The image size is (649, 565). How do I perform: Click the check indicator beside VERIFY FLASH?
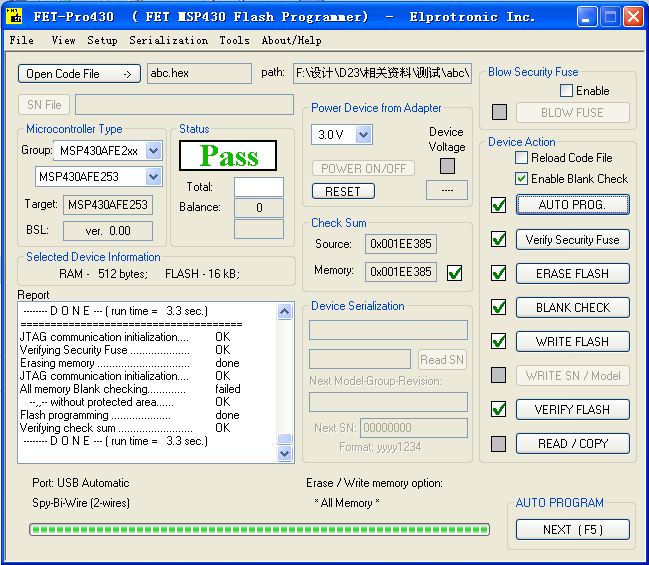(x=498, y=409)
